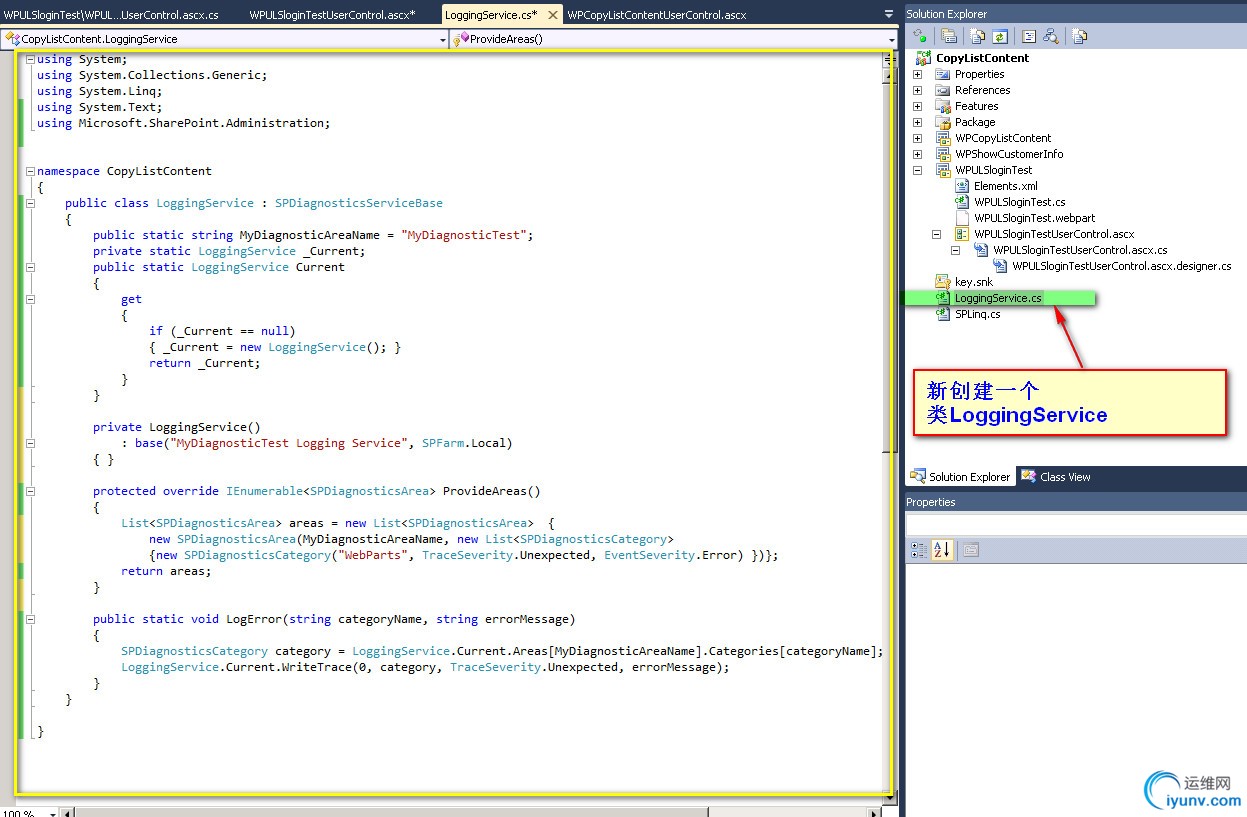This screenshot has width=1247, height=817.
Task: Collapse the ProvideAreas method outline block
Action: [30, 491]
